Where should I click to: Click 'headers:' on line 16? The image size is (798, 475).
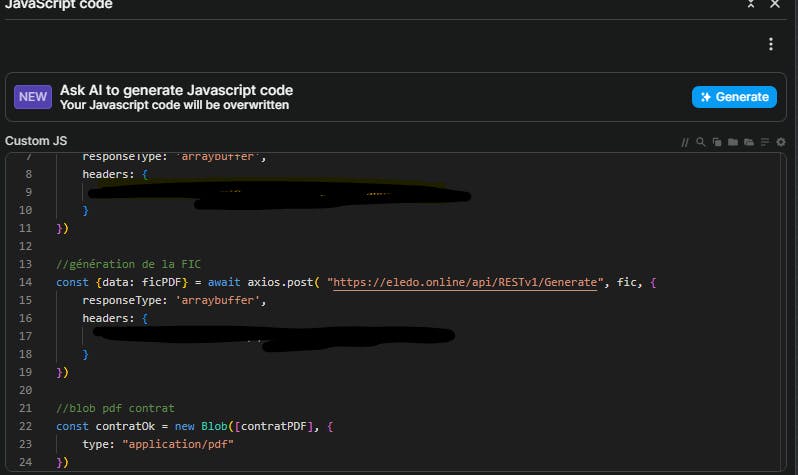coord(108,318)
